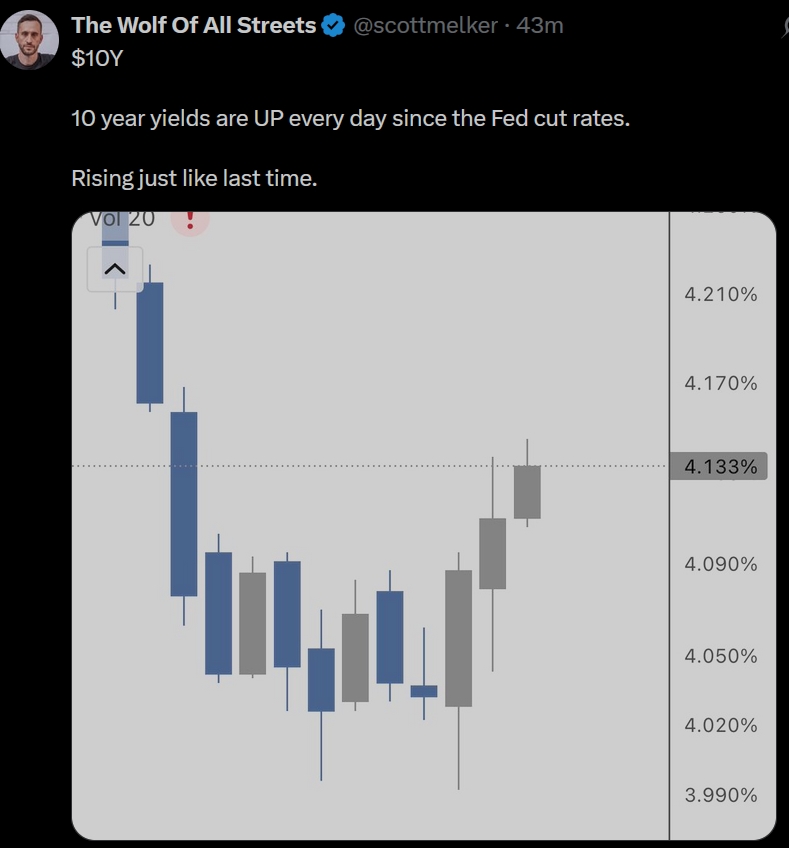This screenshot has width=789, height=848.
Task: Click the 3.990% price axis label
Action: (x=720, y=795)
